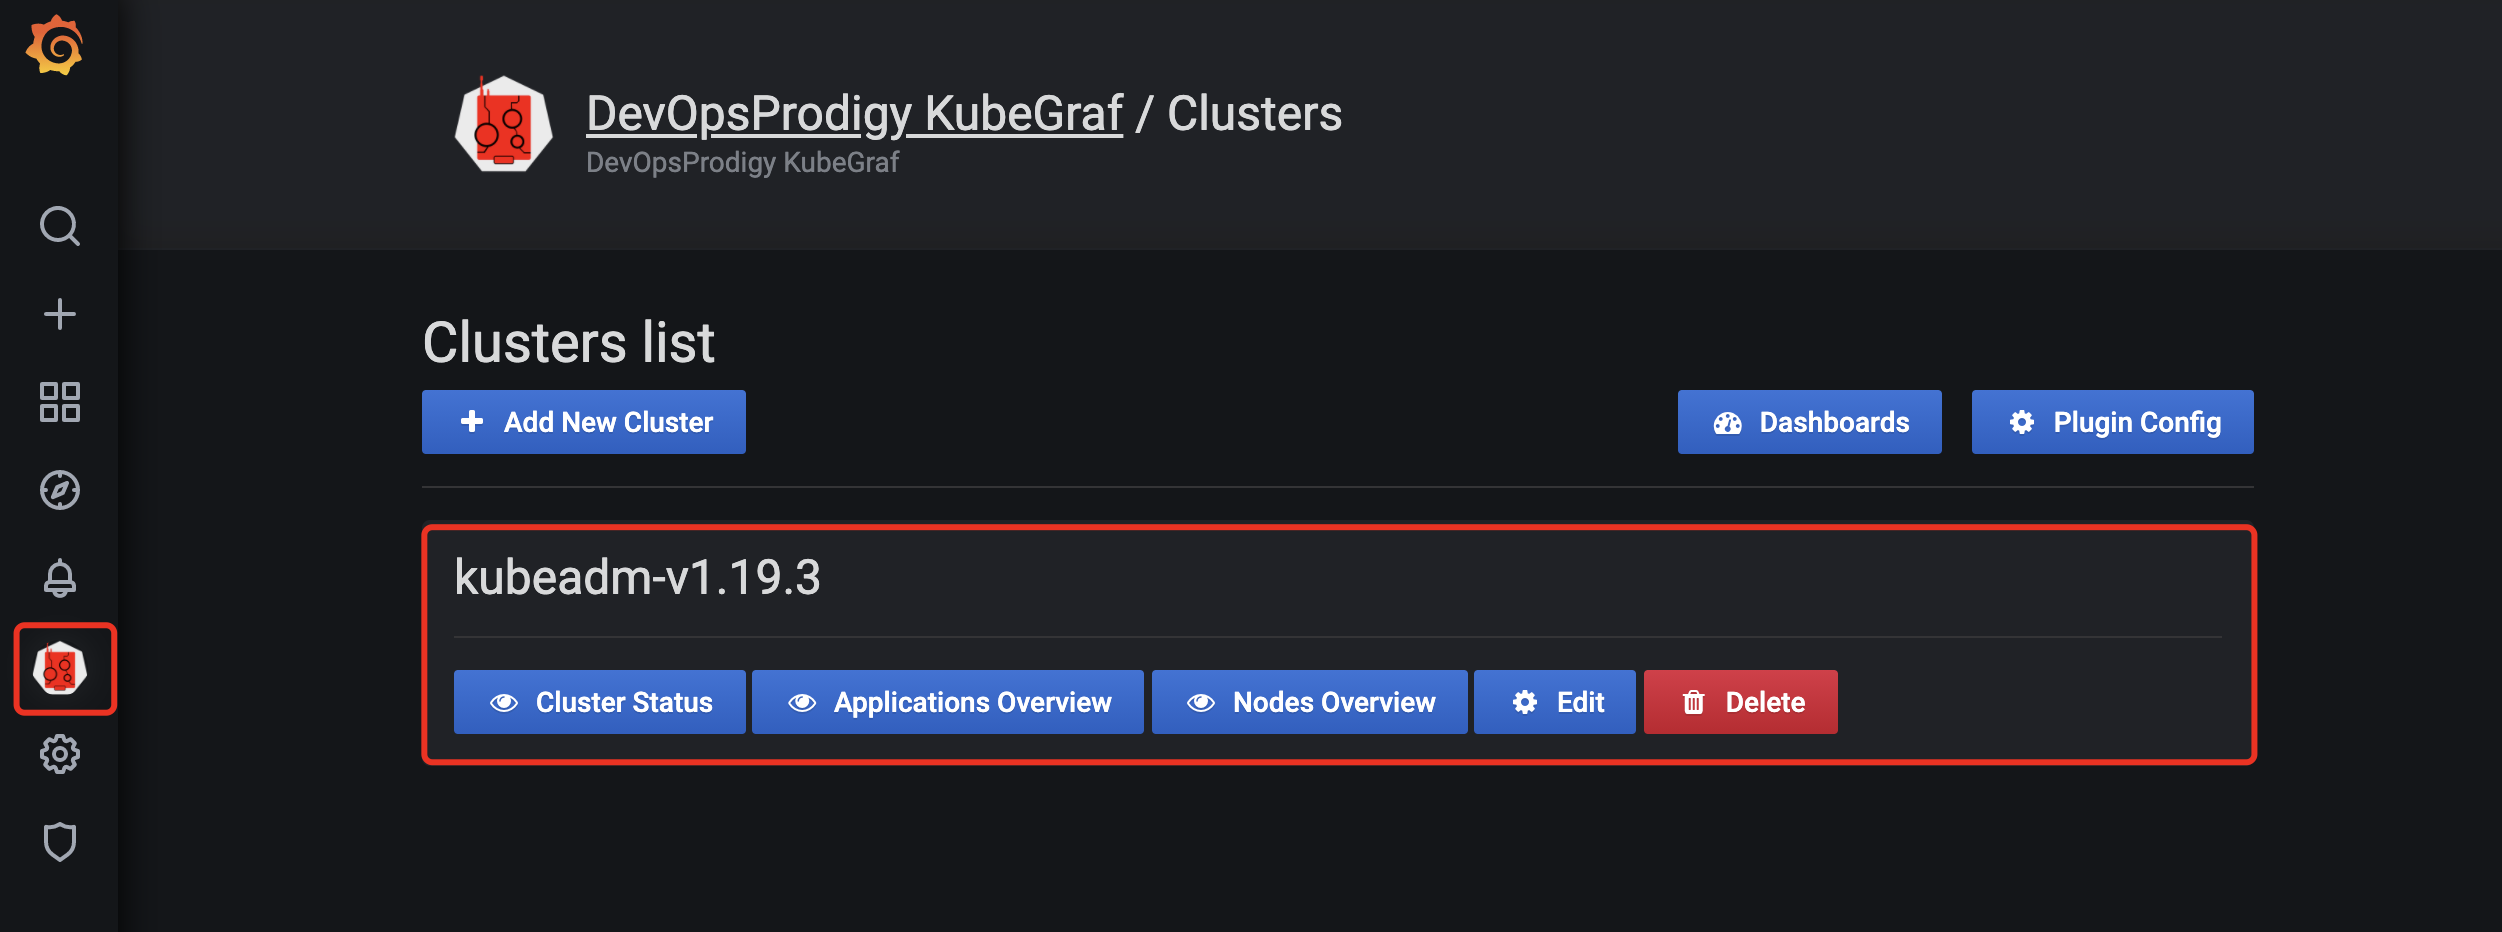Click the KubeGraf logo in page header
The width and height of the screenshot is (2502, 932).
click(x=503, y=124)
